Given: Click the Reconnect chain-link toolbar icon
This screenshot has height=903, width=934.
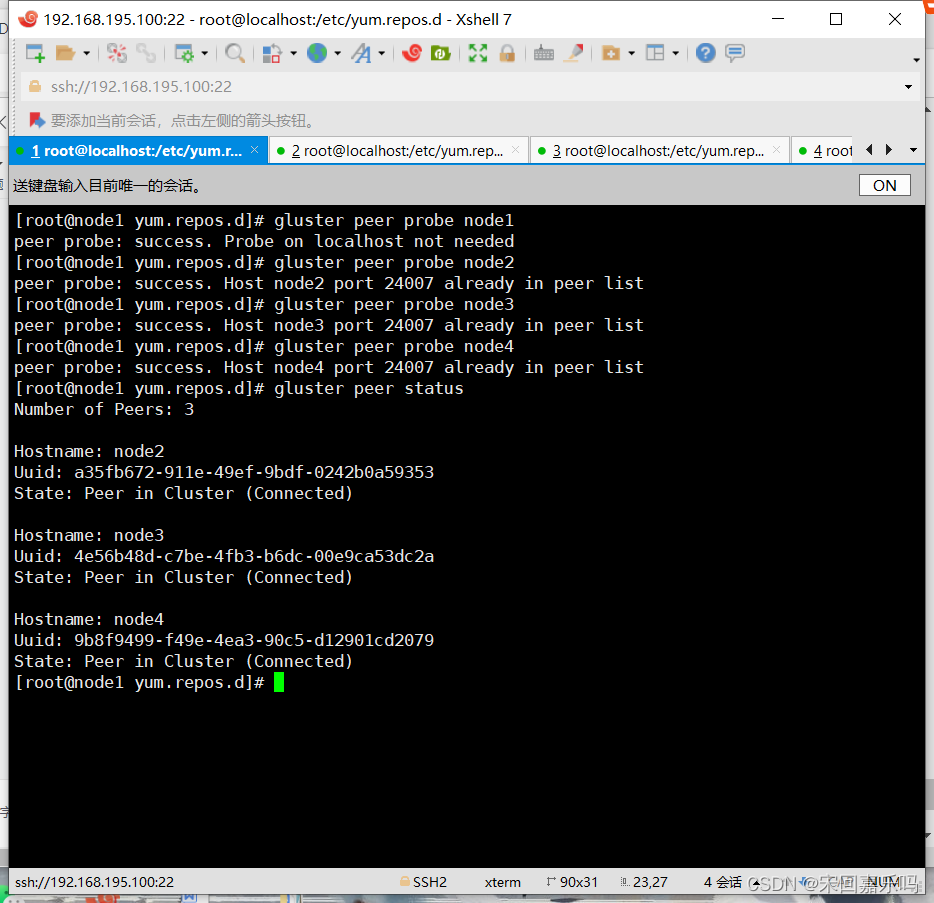Looking at the screenshot, I should (x=146, y=54).
